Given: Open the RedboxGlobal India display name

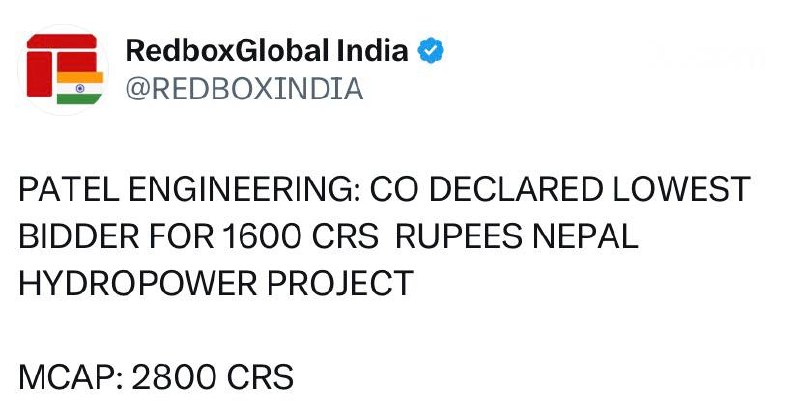Looking at the screenshot, I should click(x=267, y=51).
